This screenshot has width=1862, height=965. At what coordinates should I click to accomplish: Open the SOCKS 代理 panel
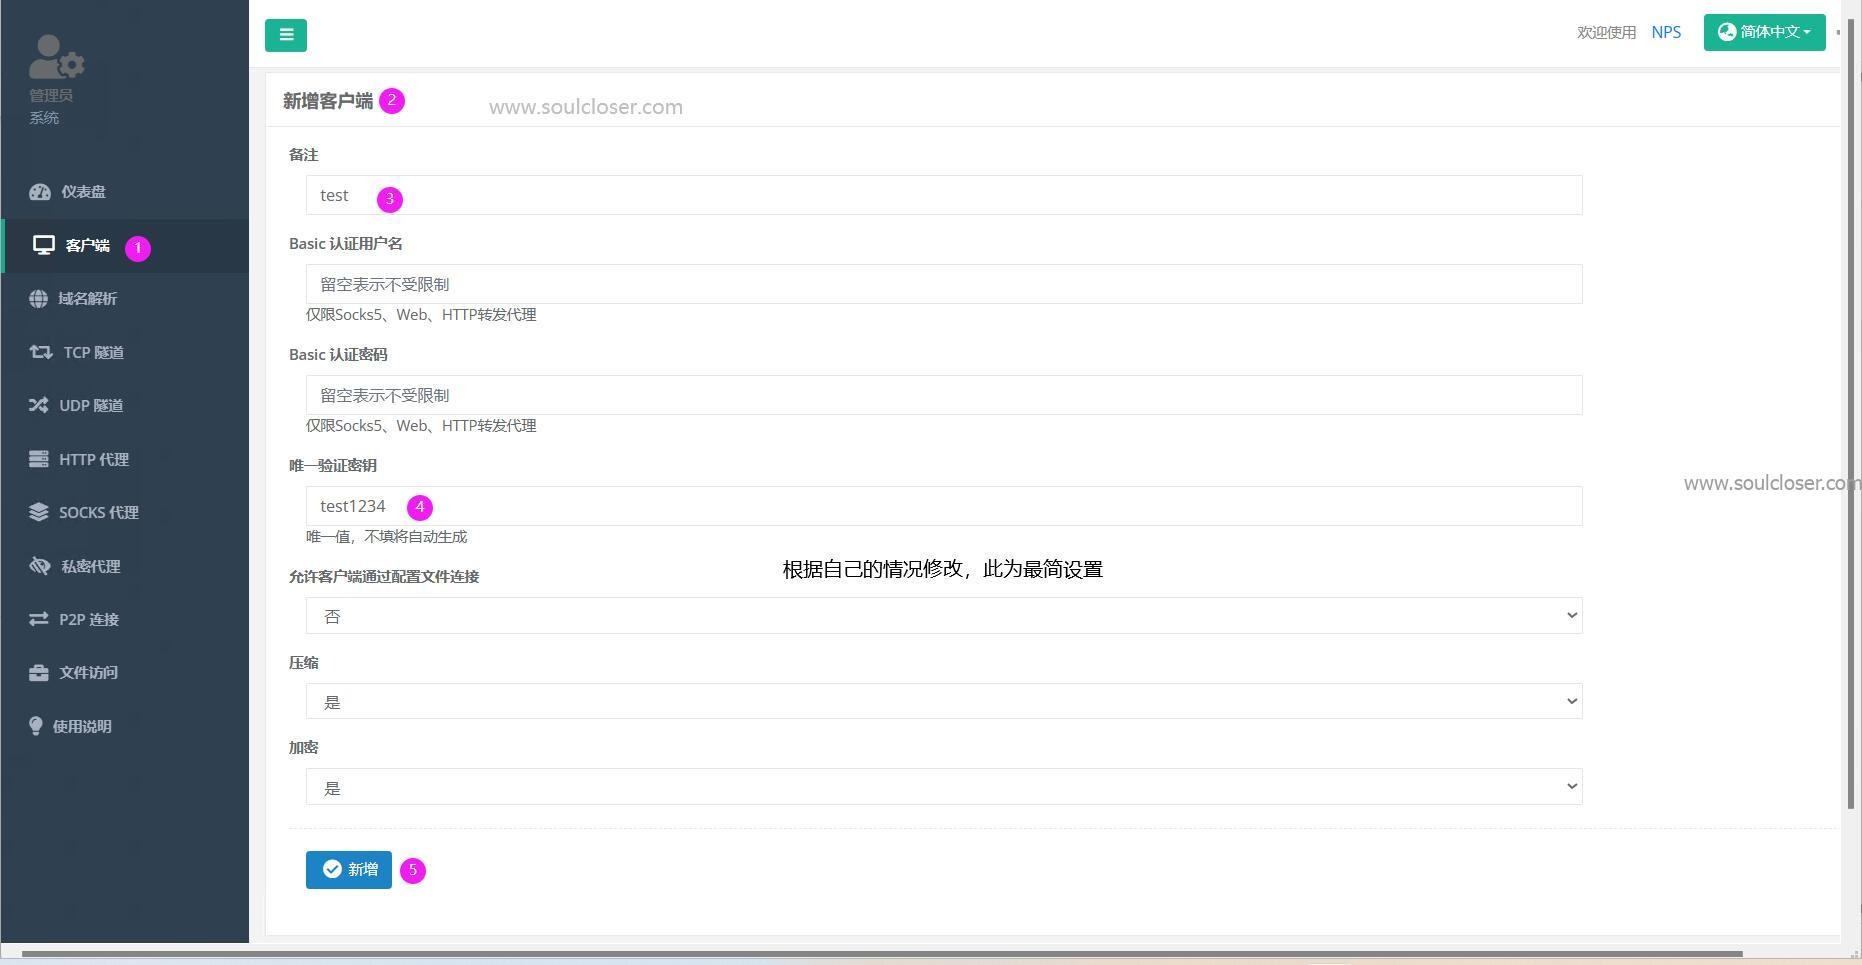point(98,512)
